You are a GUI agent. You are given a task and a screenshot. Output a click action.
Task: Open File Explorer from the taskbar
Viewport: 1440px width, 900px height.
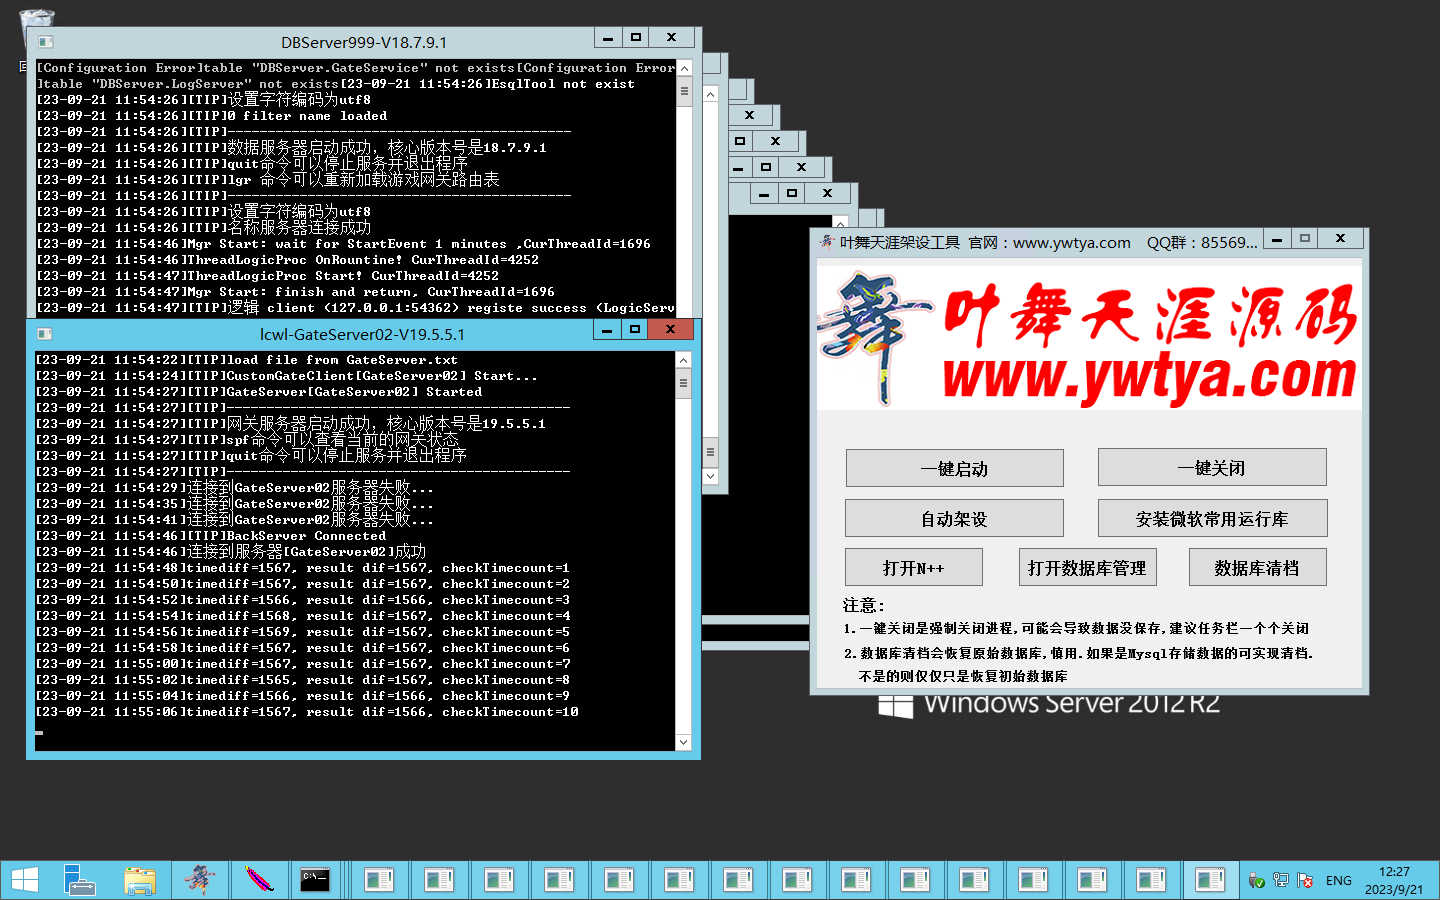(x=139, y=880)
